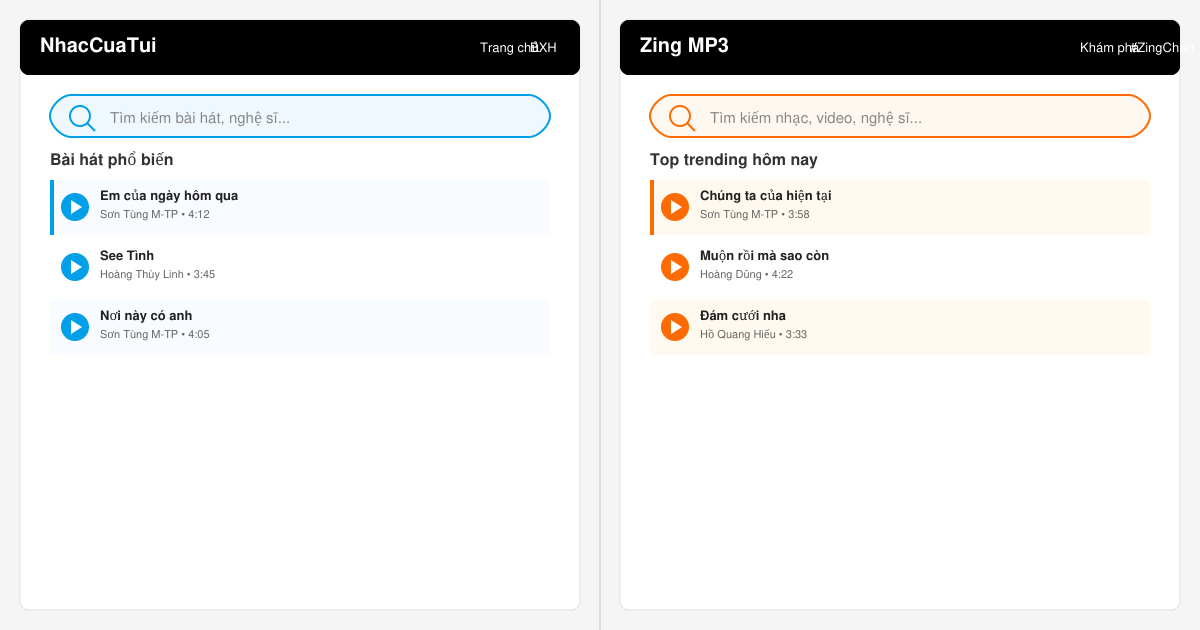
Task: Play the song Nơi này có anh
Action: pyautogui.click(x=75, y=327)
